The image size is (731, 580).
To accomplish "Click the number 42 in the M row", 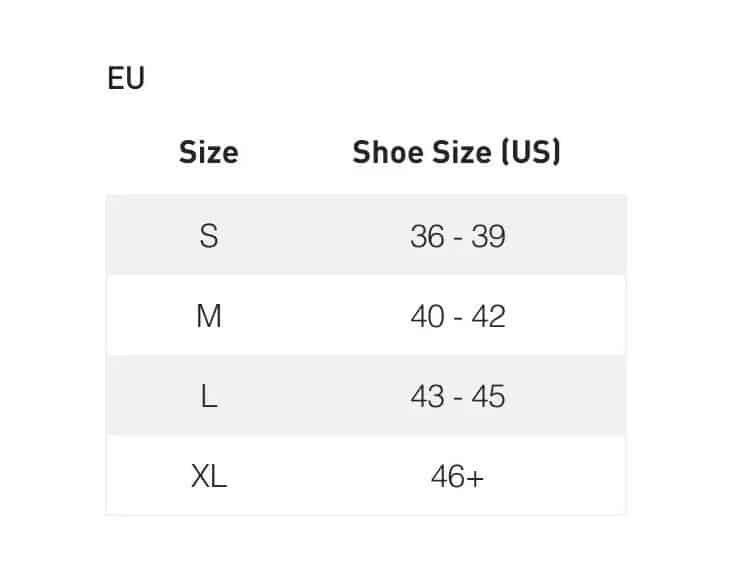I will pyautogui.click(x=489, y=316).
